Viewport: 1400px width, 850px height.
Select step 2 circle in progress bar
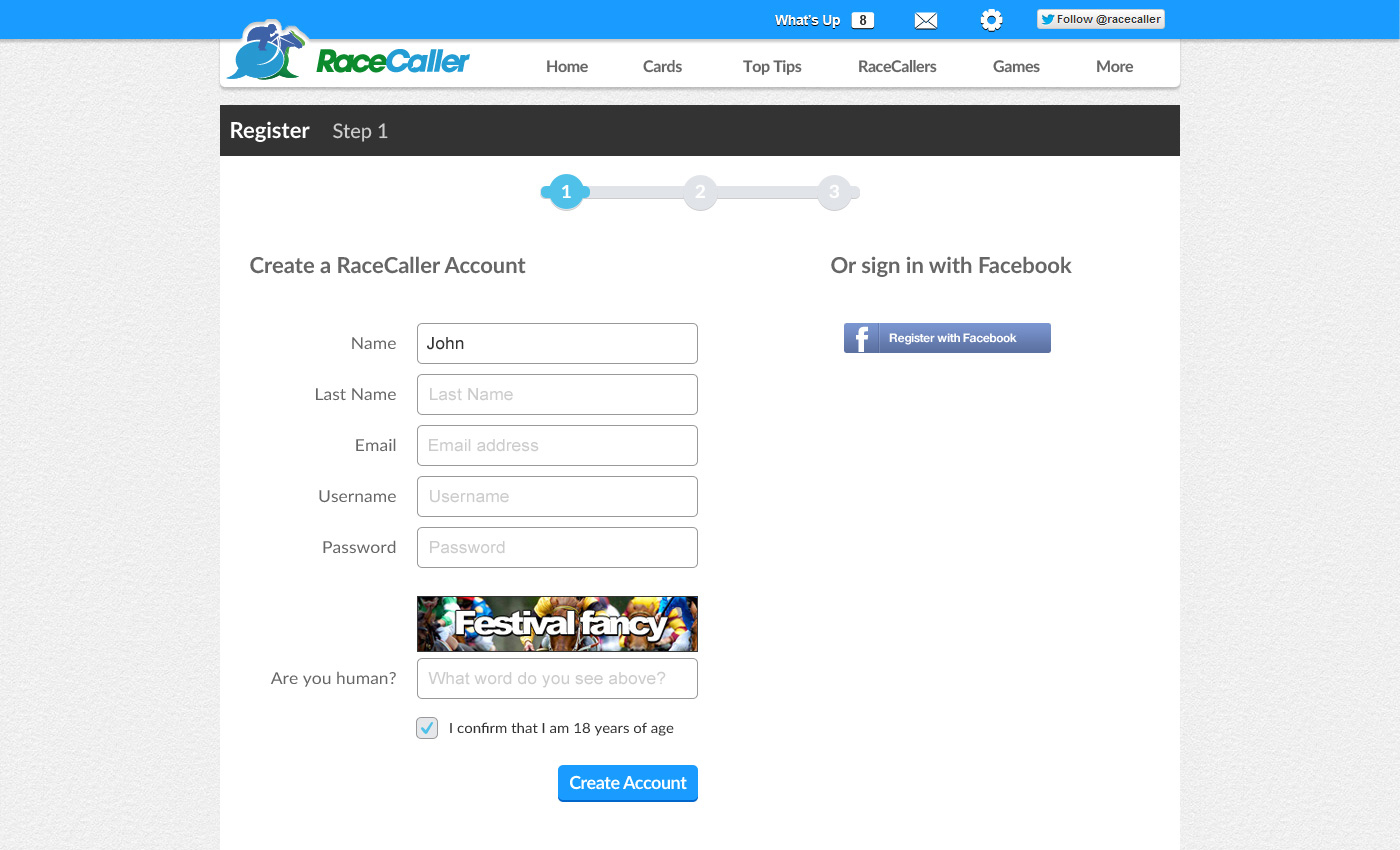click(x=700, y=192)
